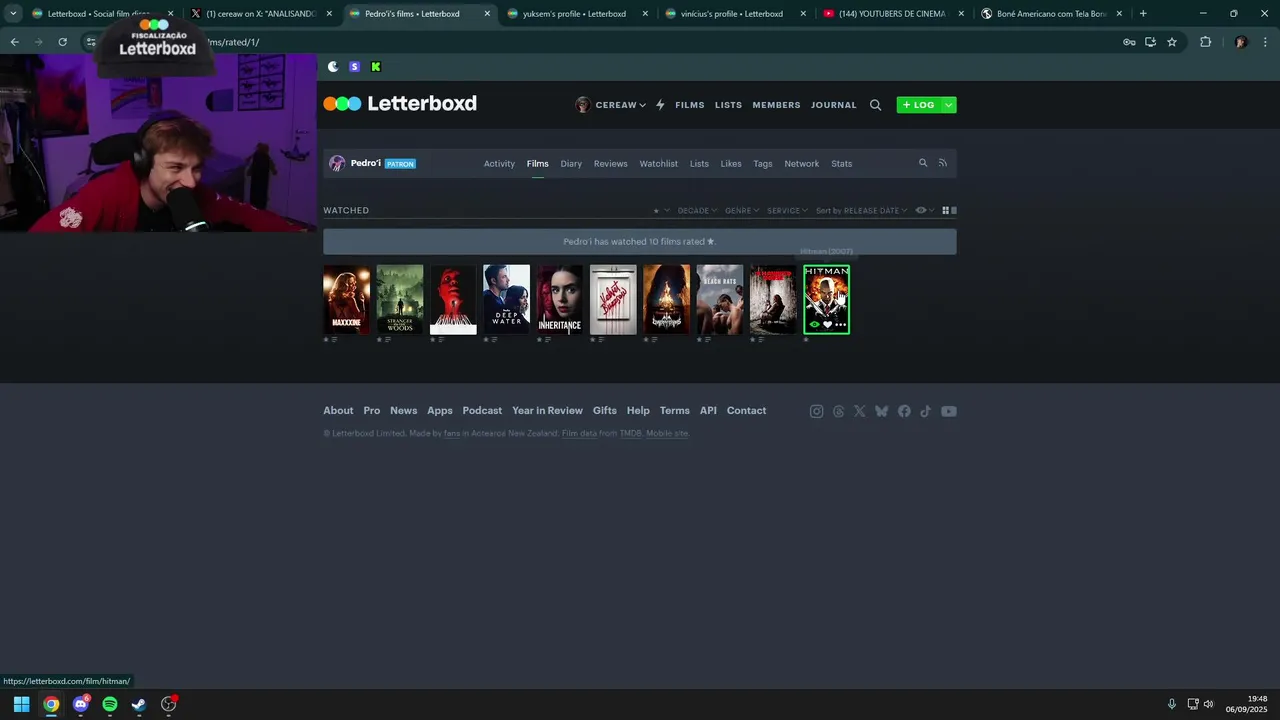Open the Deep Water film poster

506,299
